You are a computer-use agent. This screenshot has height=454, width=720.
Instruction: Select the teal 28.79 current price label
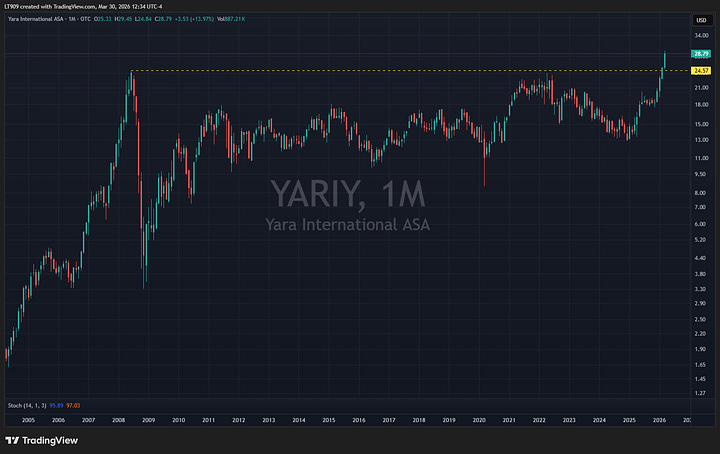pos(701,54)
